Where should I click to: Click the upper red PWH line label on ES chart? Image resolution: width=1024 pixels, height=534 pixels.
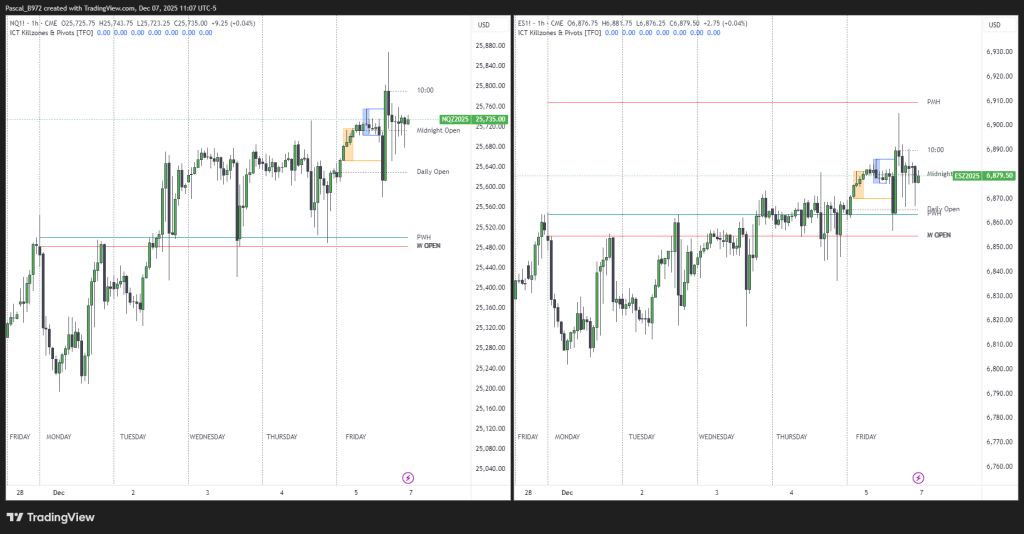933,102
